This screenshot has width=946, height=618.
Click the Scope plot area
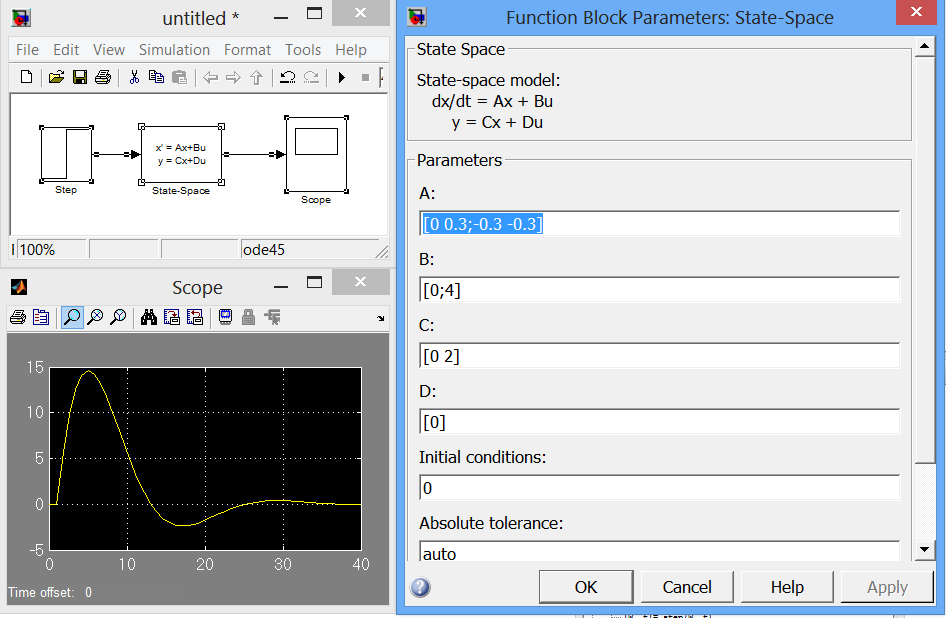tap(205, 459)
